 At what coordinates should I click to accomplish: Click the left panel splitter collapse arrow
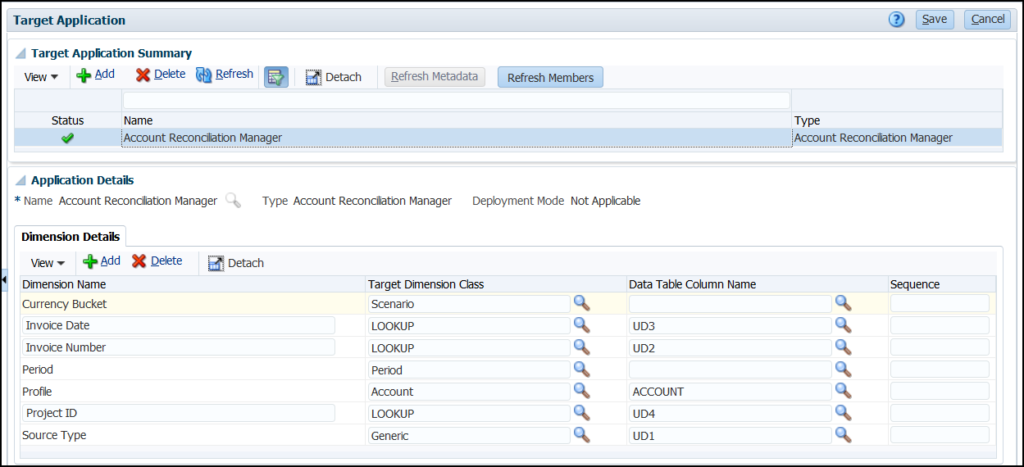[4, 280]
